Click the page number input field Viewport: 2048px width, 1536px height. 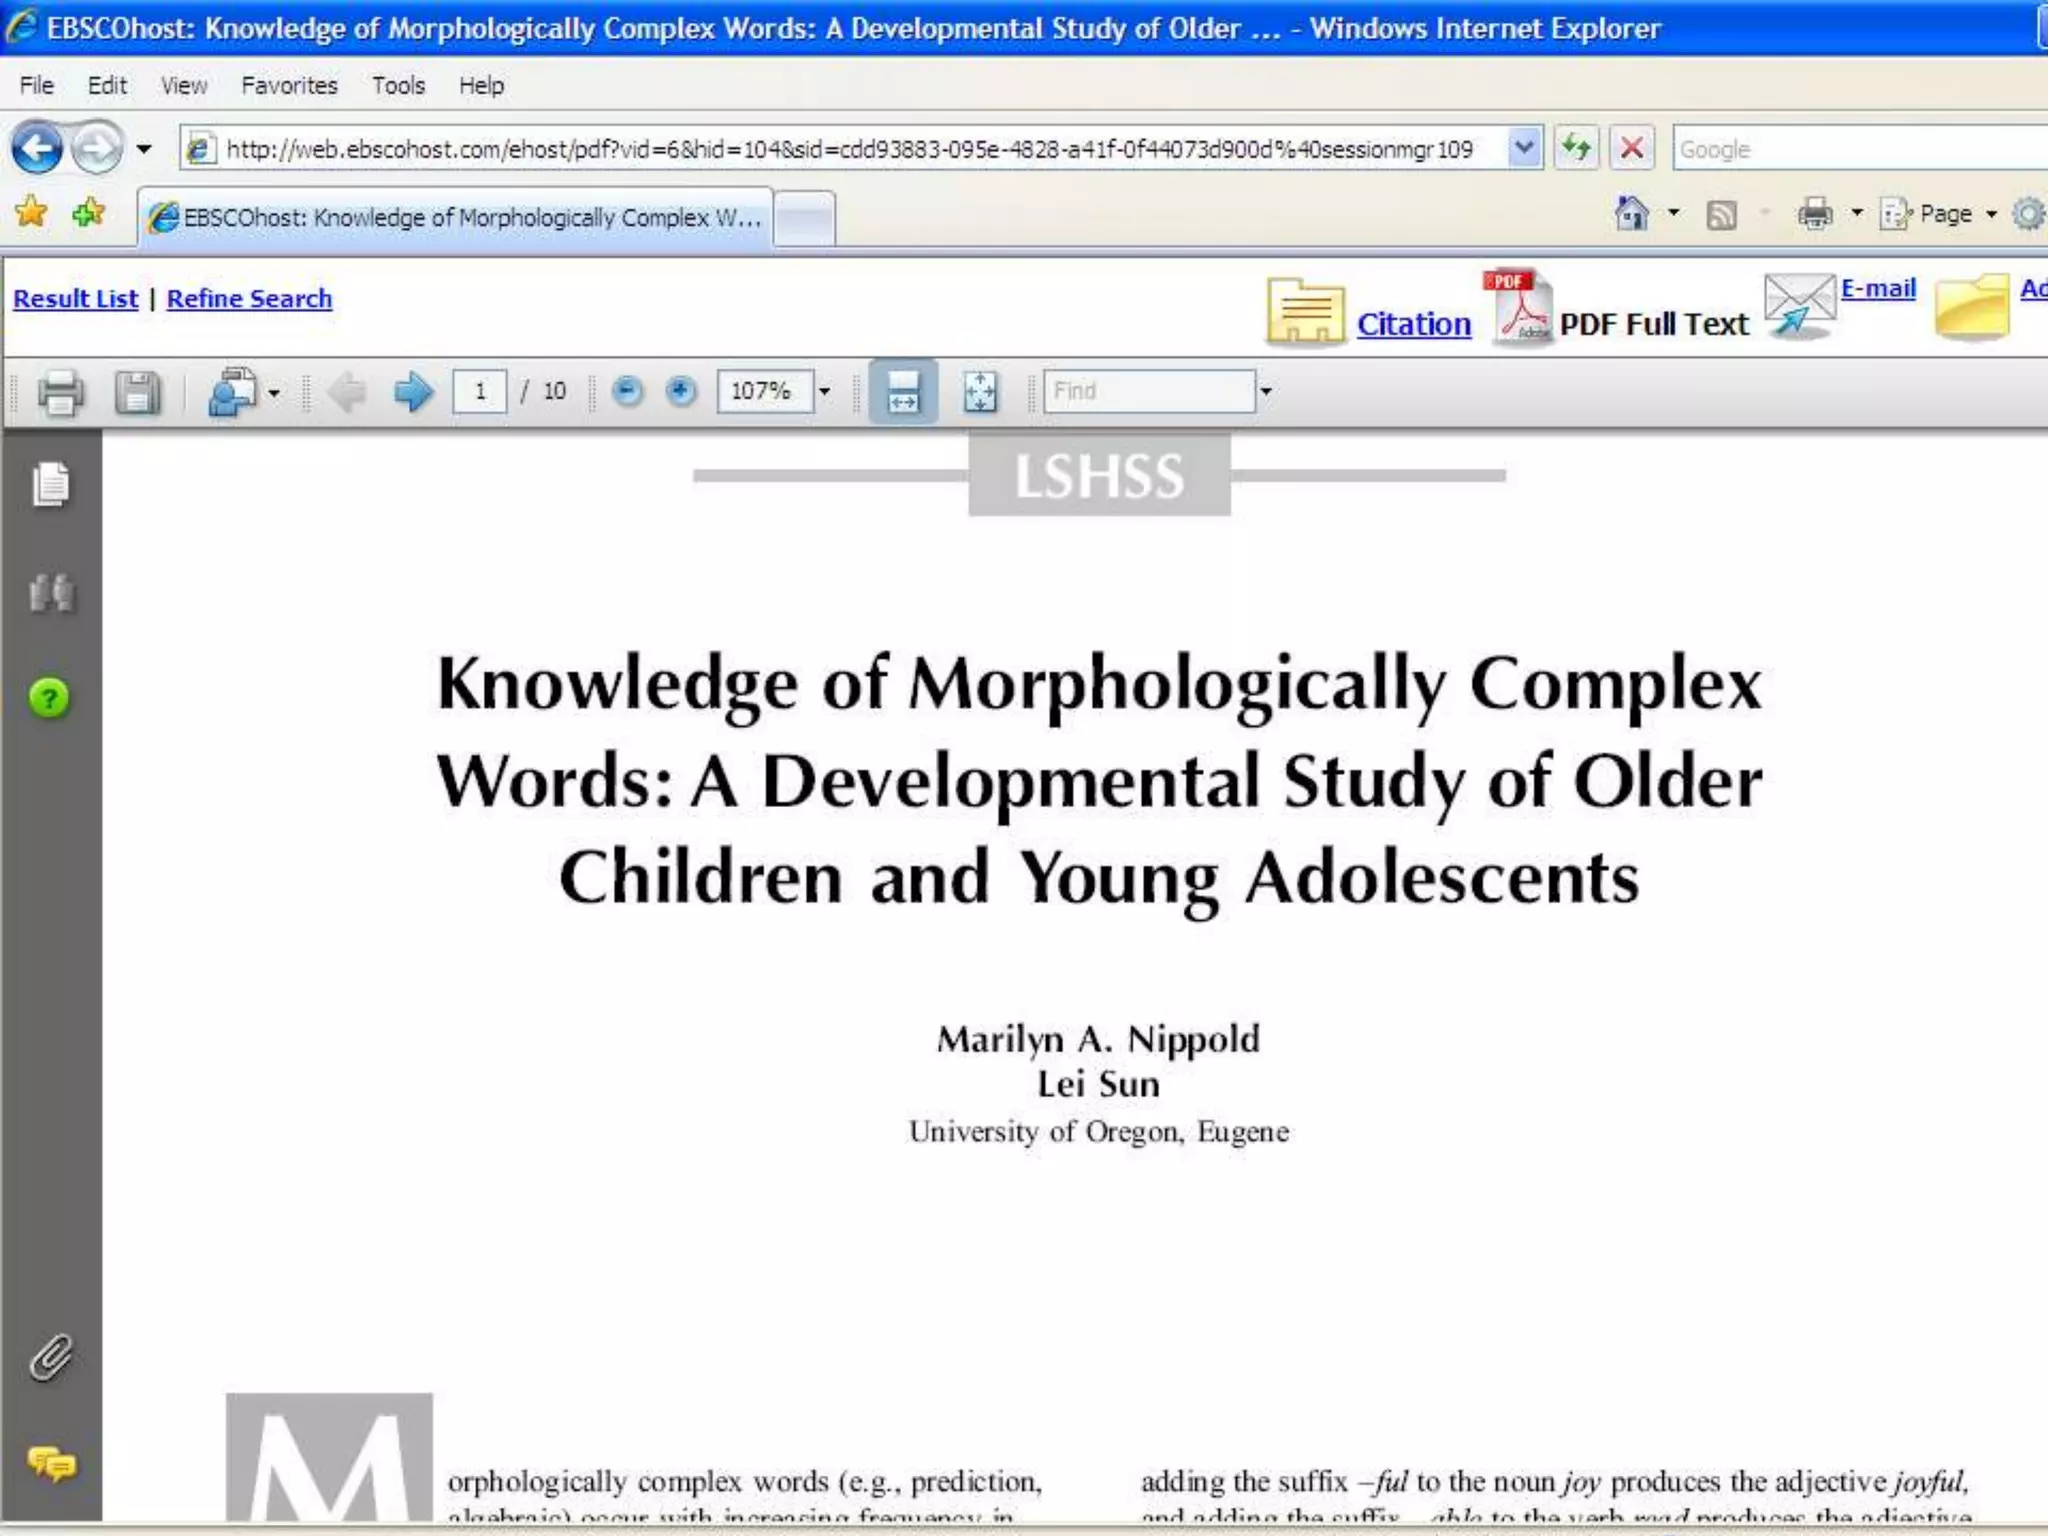click(479, 391)
